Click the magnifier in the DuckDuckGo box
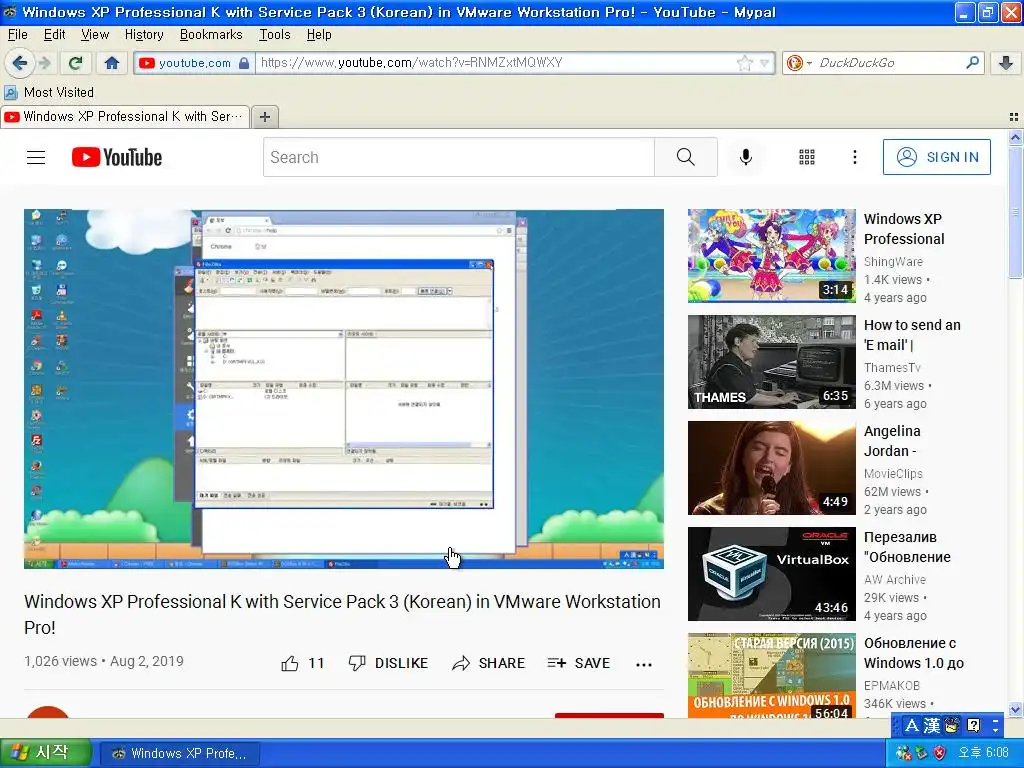Image resolution: width=1024 pixels, height=768 pixels. (972, 63)
